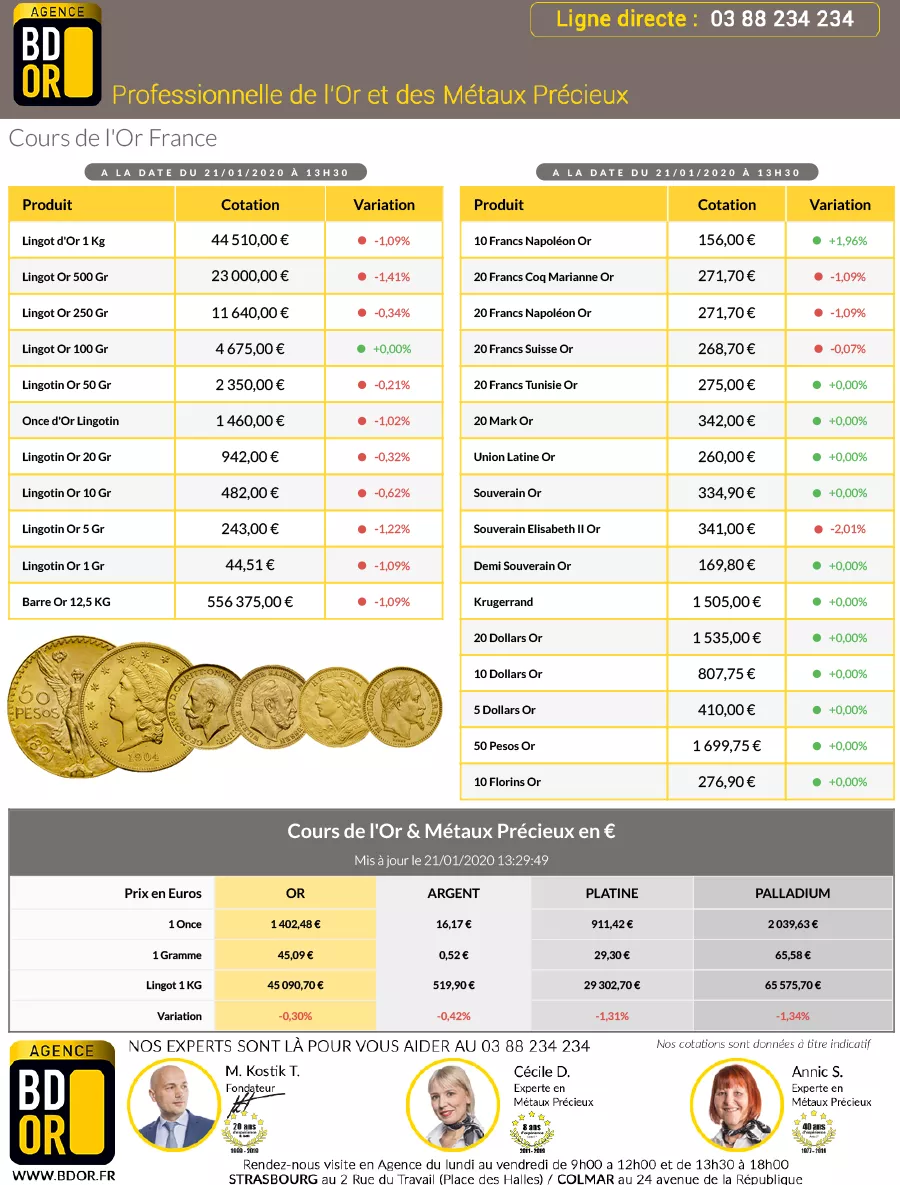Click the PLATINE column header
Image resolution: width=900 pixels, height=1185 pixels.
pyautogui.click(x=611, y=893)
